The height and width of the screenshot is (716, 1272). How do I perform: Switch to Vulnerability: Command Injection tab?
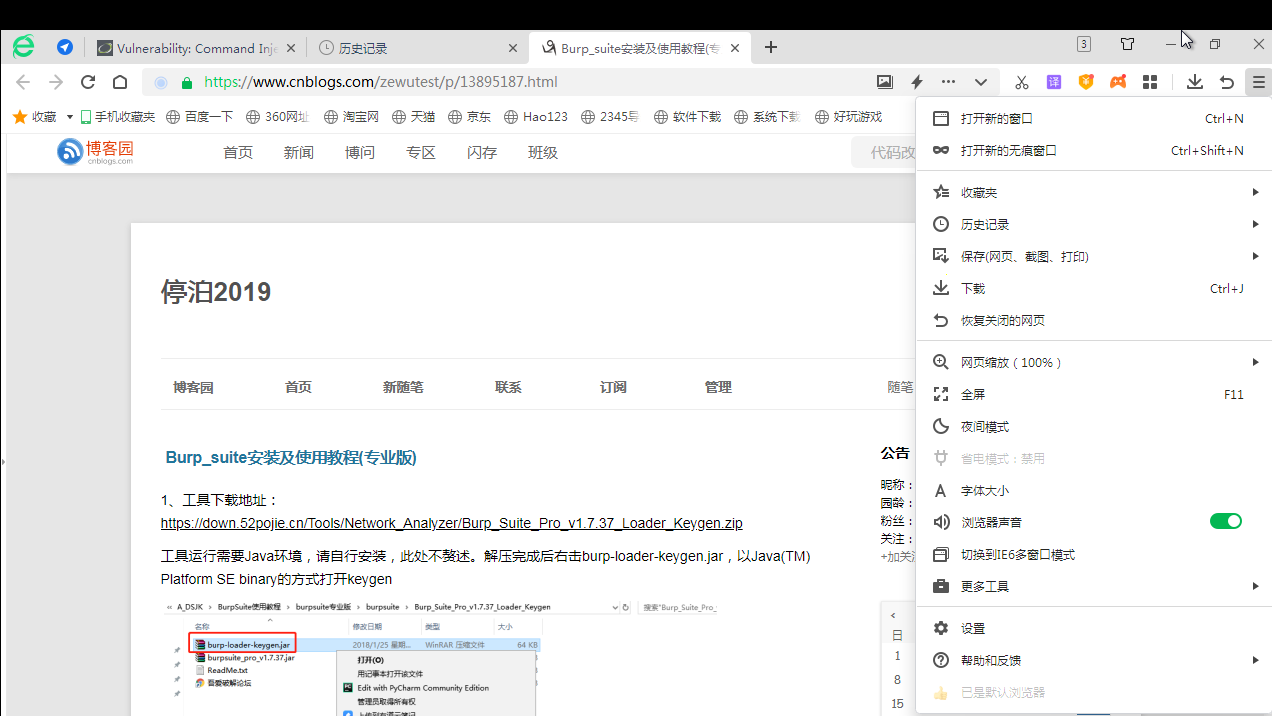pyautogui.click(x=187, y=48)
